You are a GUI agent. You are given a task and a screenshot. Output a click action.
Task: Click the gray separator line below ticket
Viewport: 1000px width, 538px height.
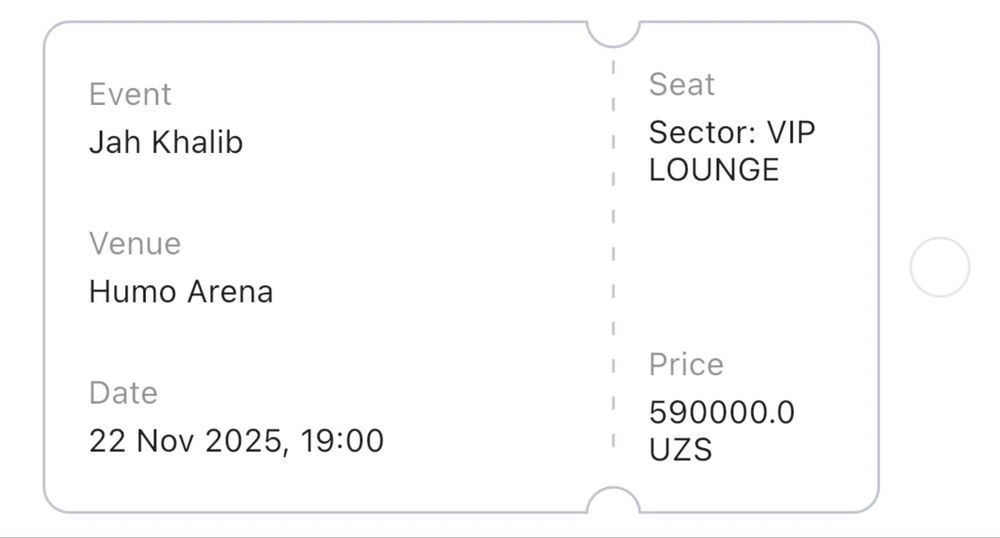(500, 536)
